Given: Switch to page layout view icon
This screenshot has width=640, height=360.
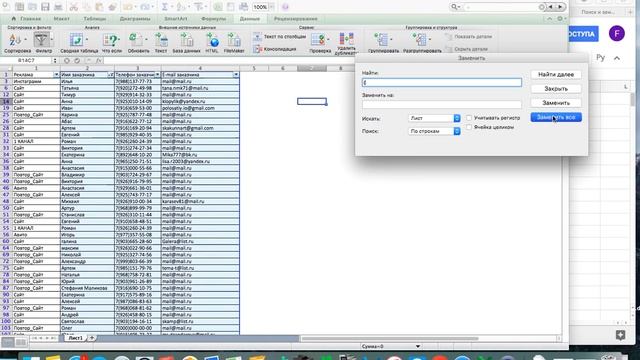Looking at the screenshot, I should pyautogui.click(x=21, y=342).
